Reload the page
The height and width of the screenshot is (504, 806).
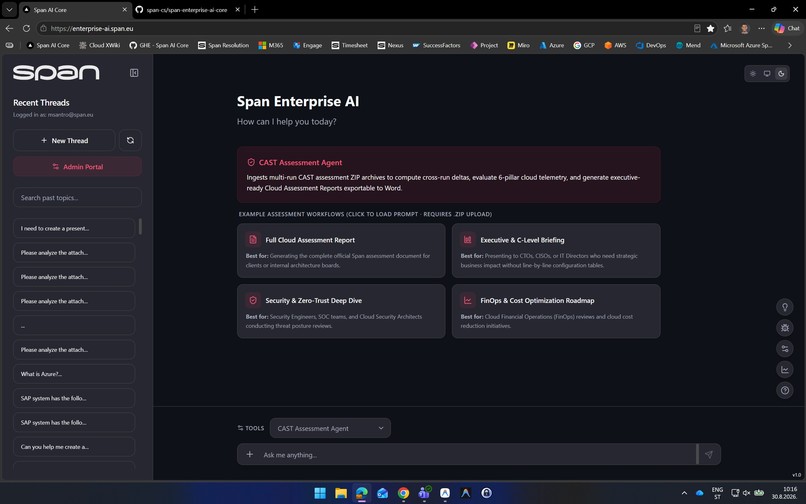(x=26, y=28)
